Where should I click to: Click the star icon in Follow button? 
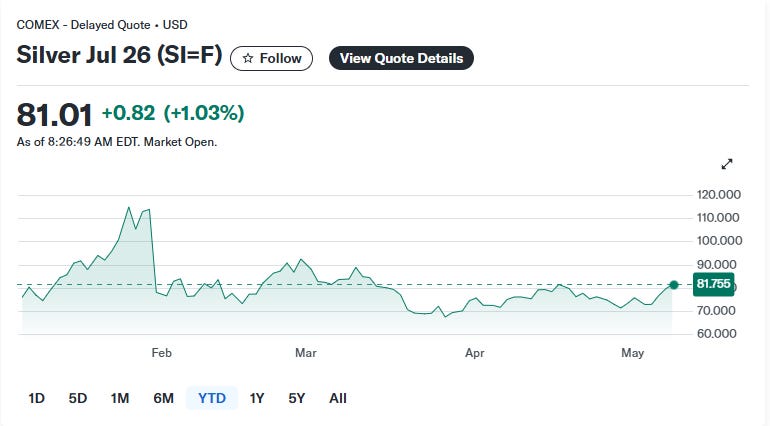[248, 58]
